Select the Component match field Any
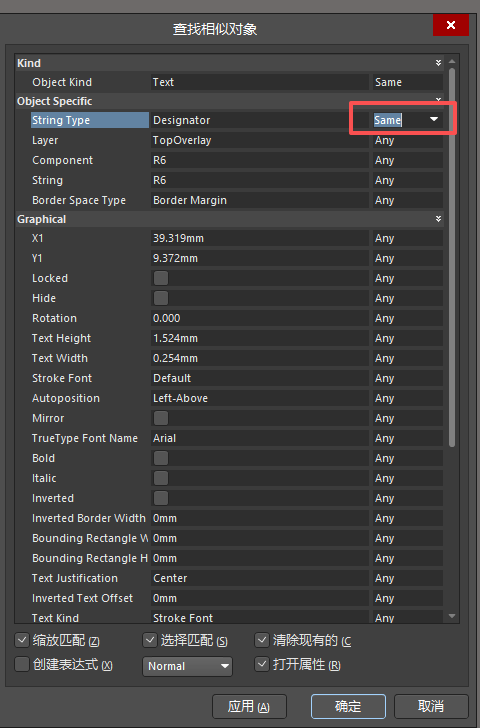 (x=408, y=160)
